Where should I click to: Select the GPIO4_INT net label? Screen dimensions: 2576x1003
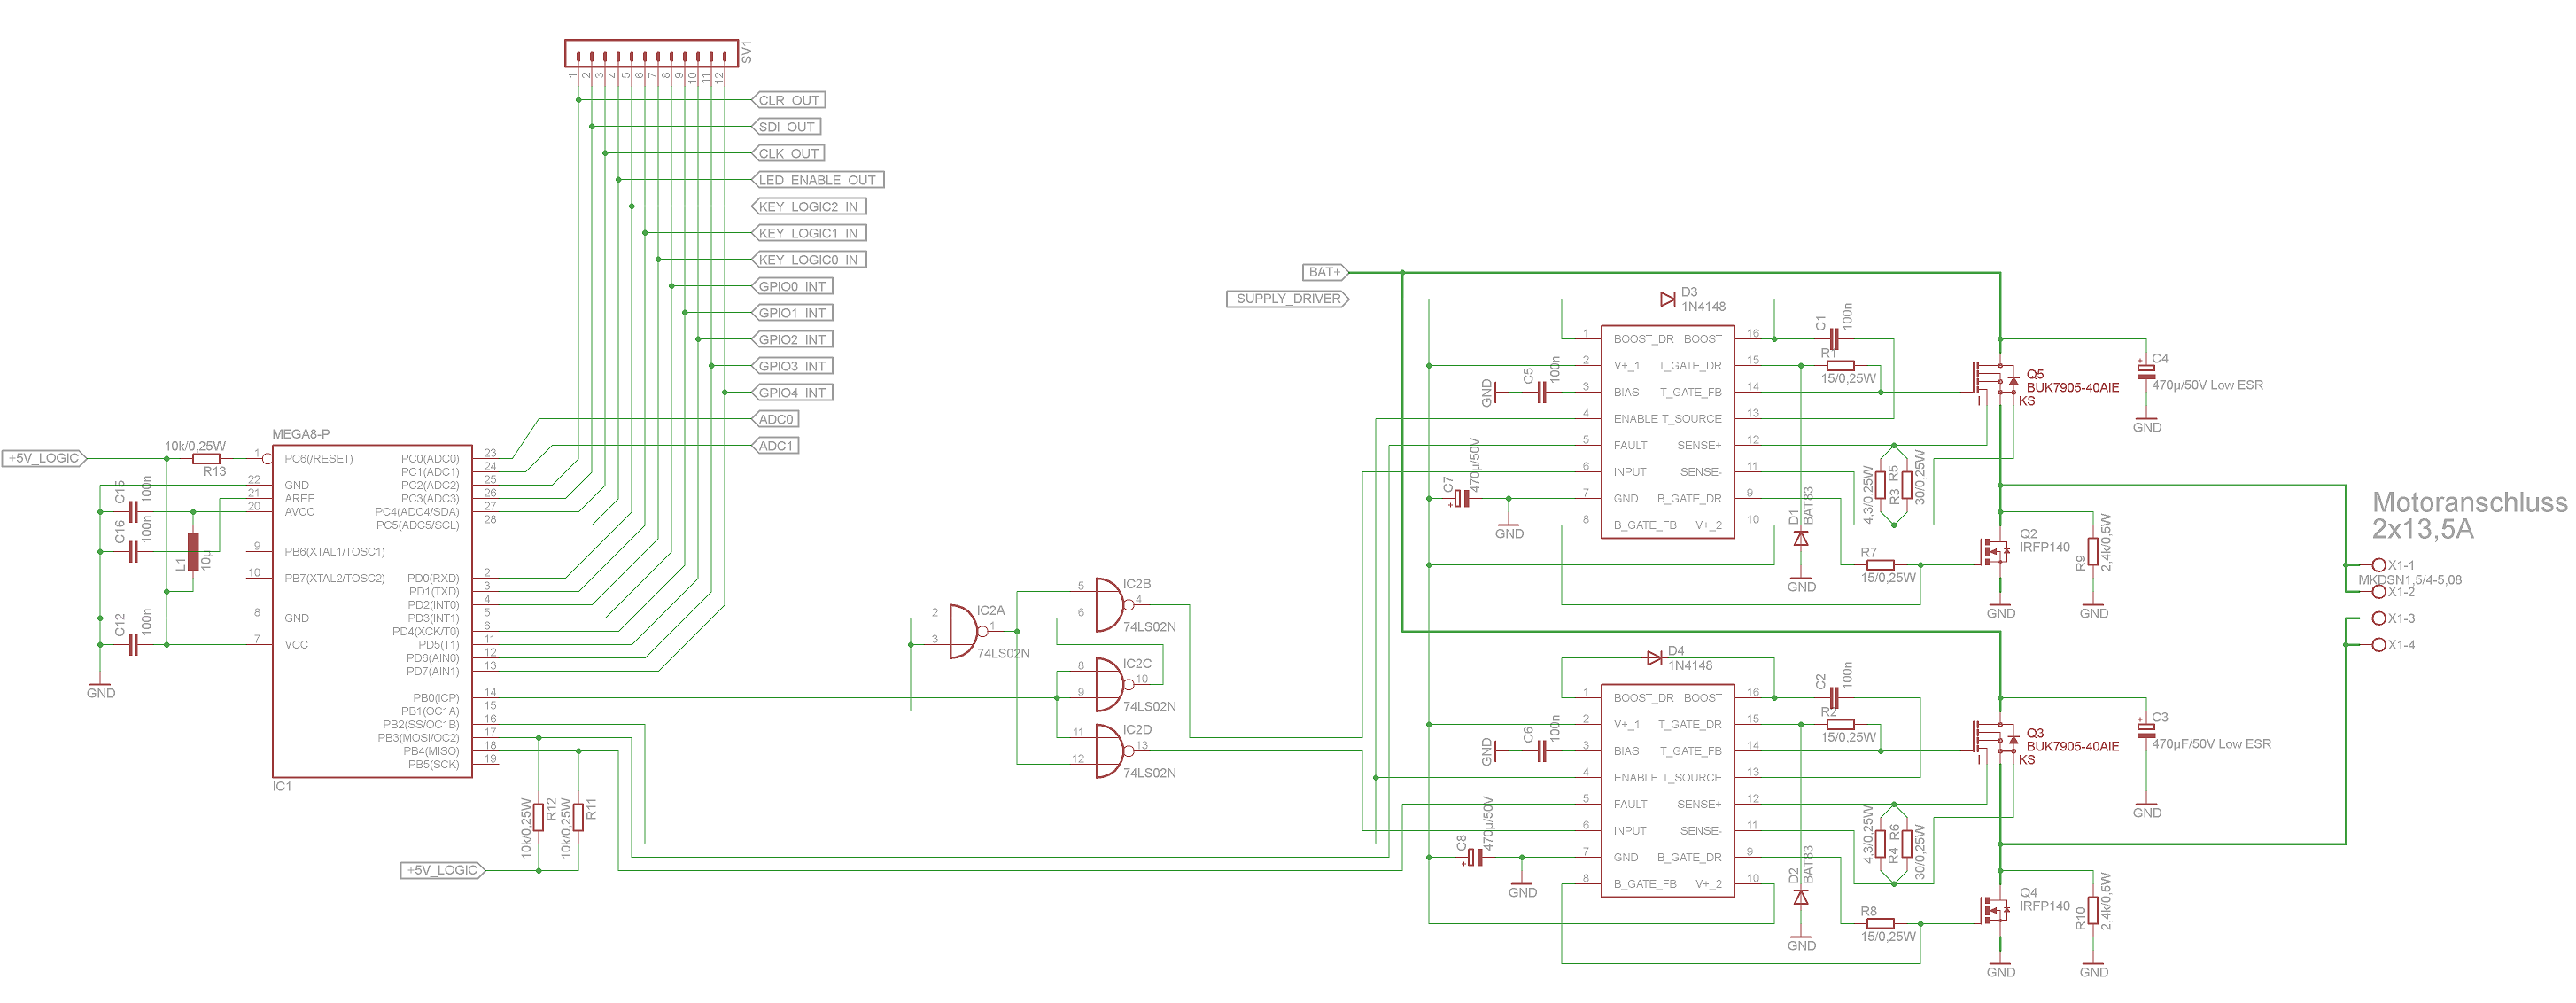tap(792, 393)
